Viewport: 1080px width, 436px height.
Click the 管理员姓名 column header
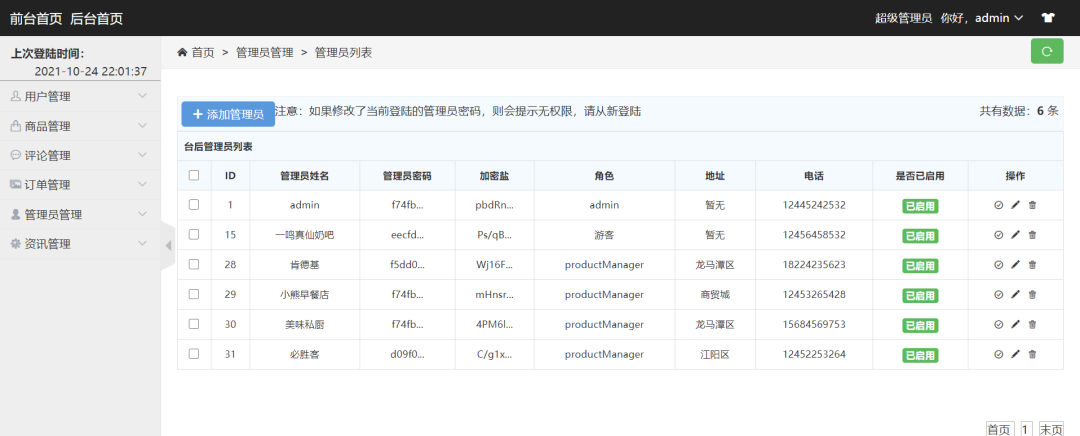click(304, 176)
